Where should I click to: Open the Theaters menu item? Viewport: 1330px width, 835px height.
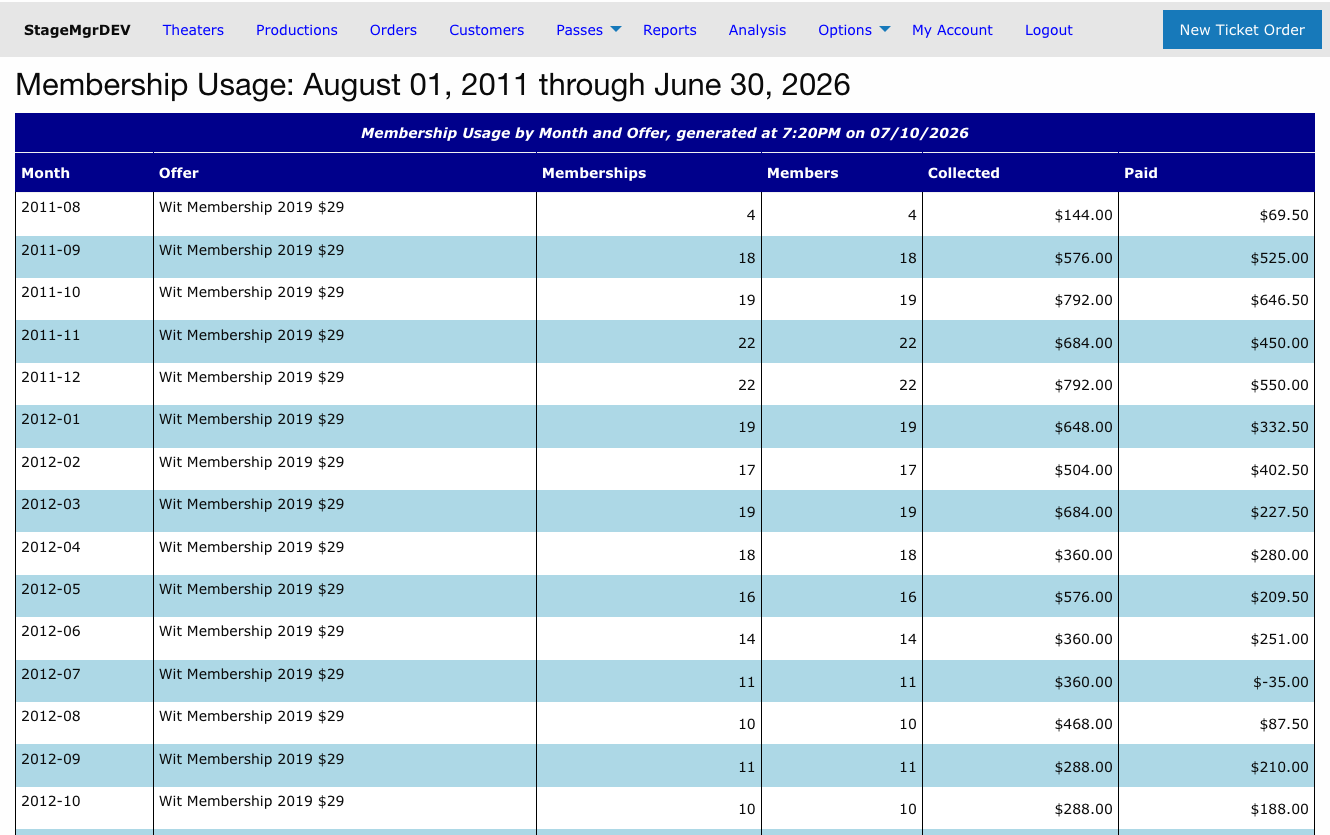coord(193,30)
